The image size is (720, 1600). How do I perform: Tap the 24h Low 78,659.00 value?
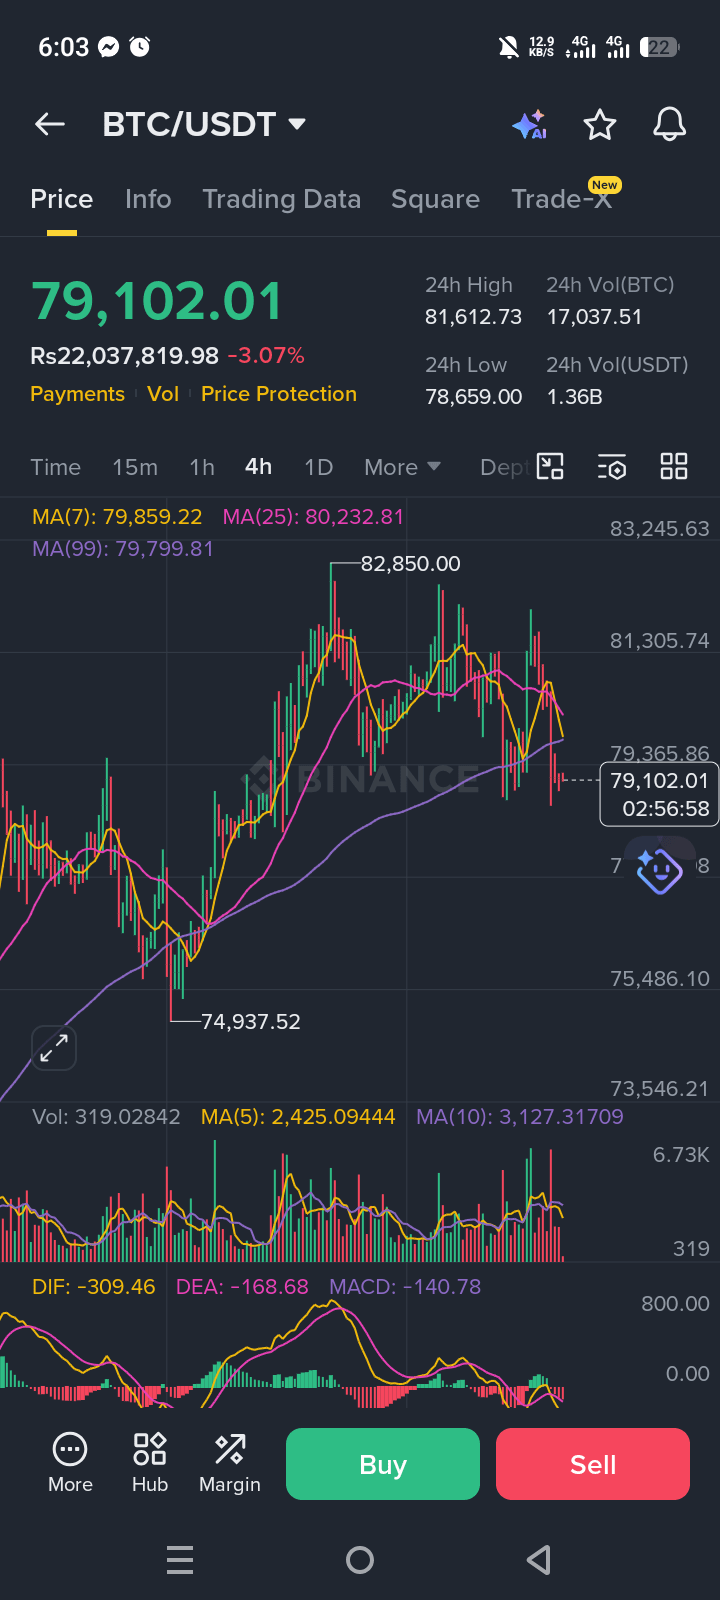coord(474,397)
